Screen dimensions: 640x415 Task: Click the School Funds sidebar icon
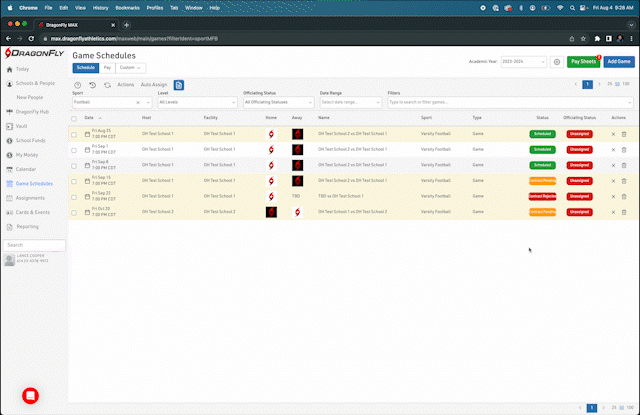(x=10, y=141)
